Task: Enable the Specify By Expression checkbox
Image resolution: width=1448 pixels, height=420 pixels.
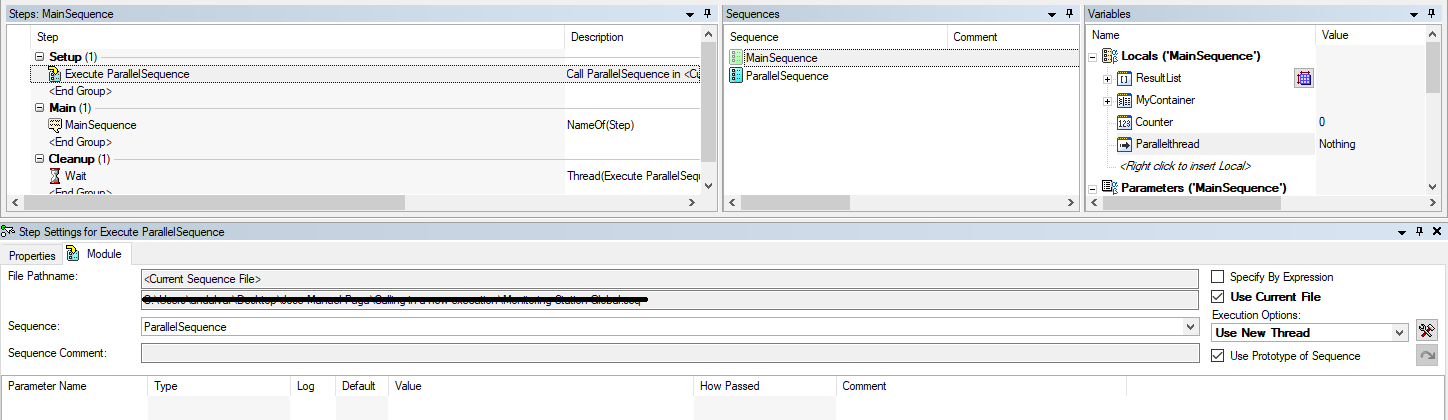Action: tap(1218, 277)
